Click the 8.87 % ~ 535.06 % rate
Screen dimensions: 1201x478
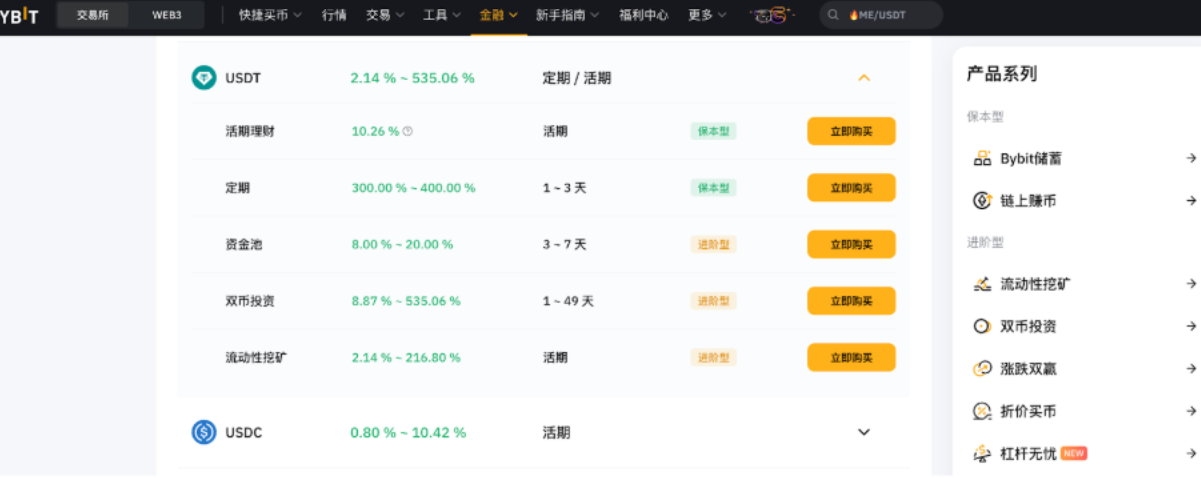click(406, 301)
